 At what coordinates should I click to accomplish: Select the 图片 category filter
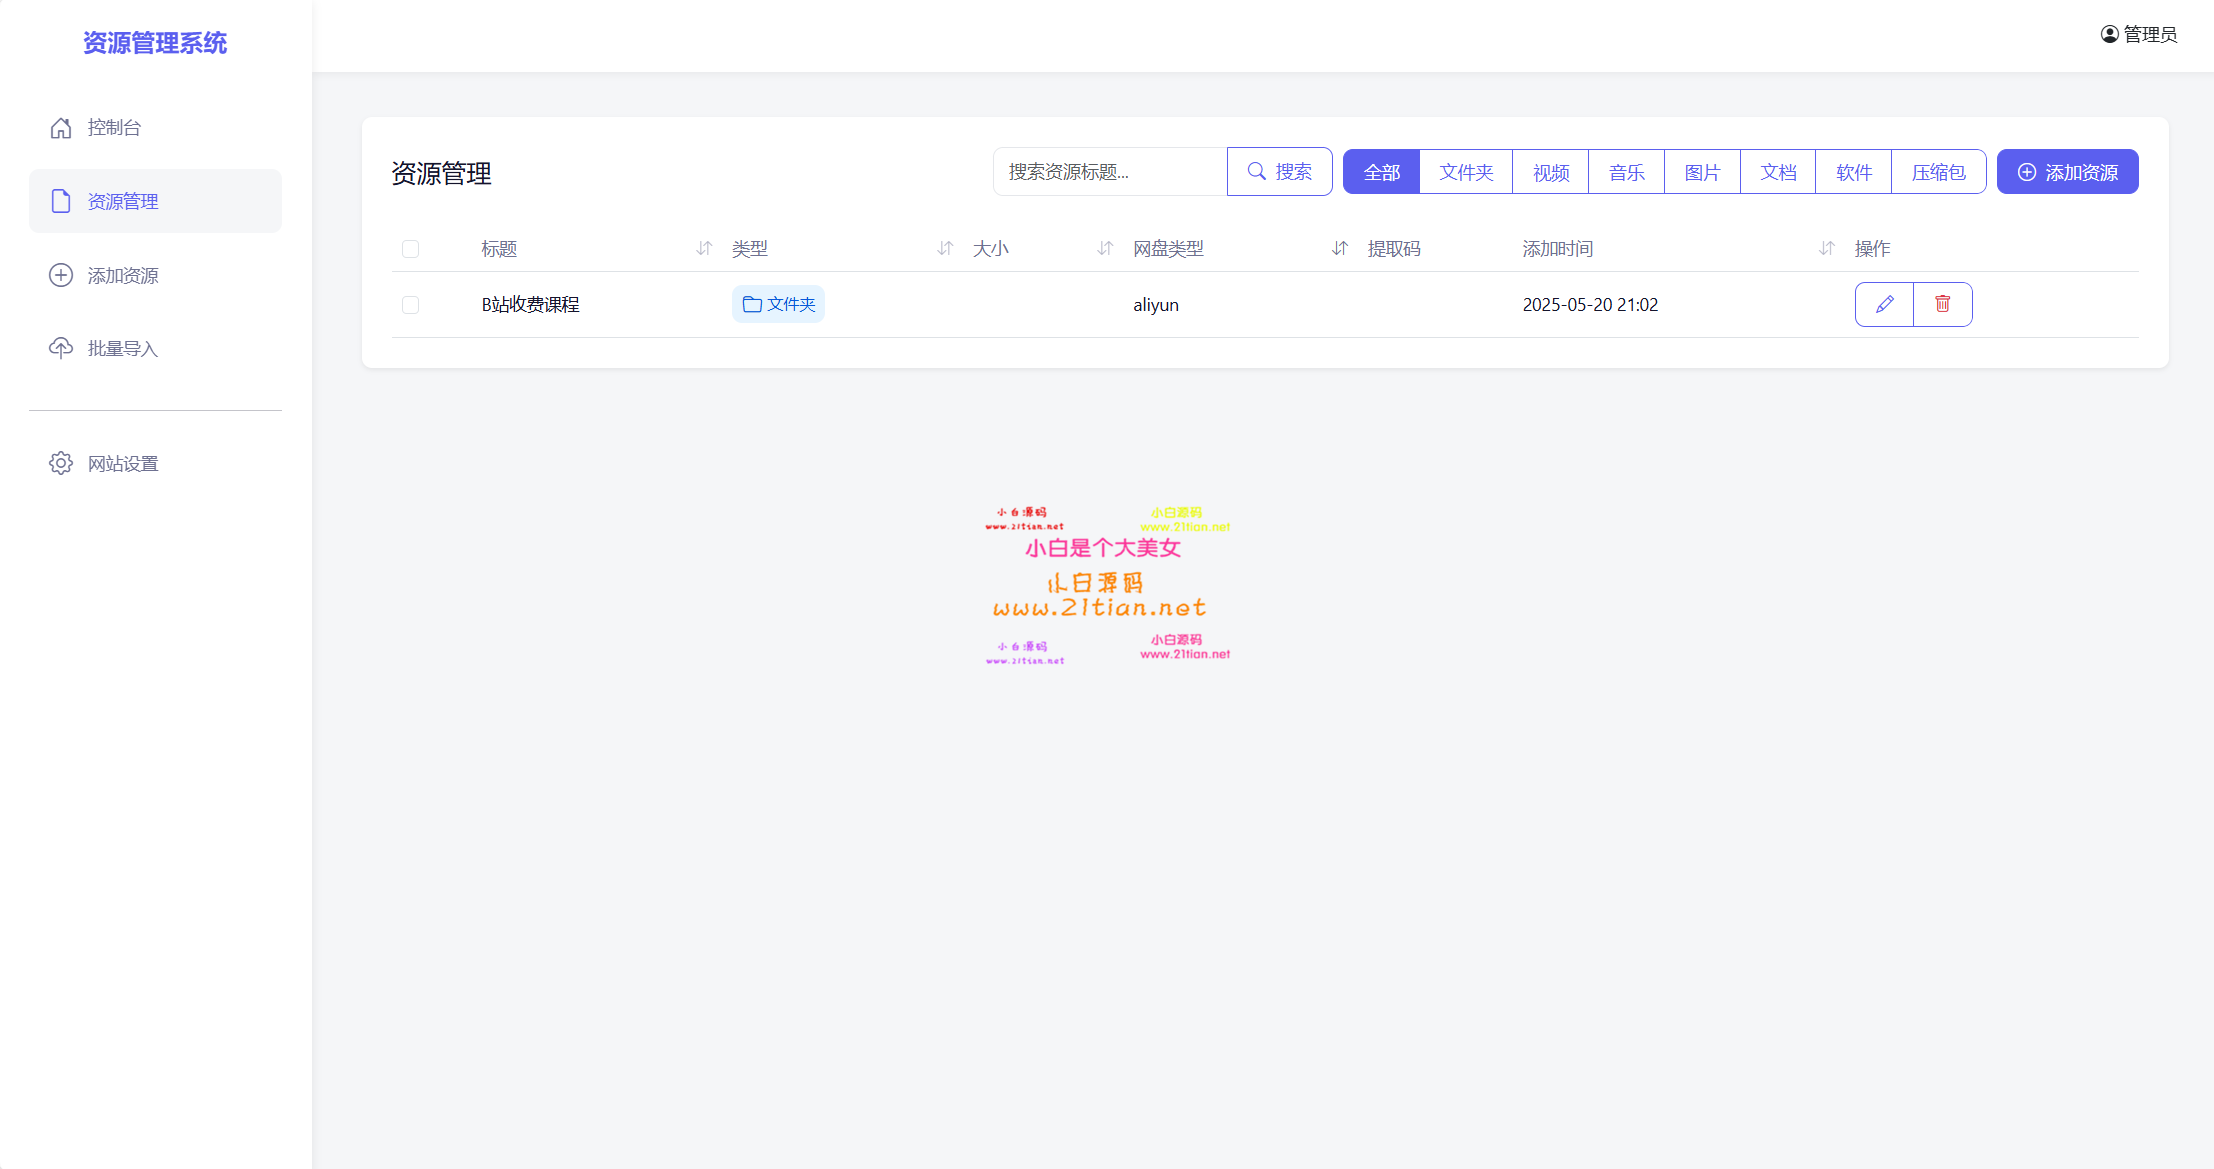(1700, 171)
